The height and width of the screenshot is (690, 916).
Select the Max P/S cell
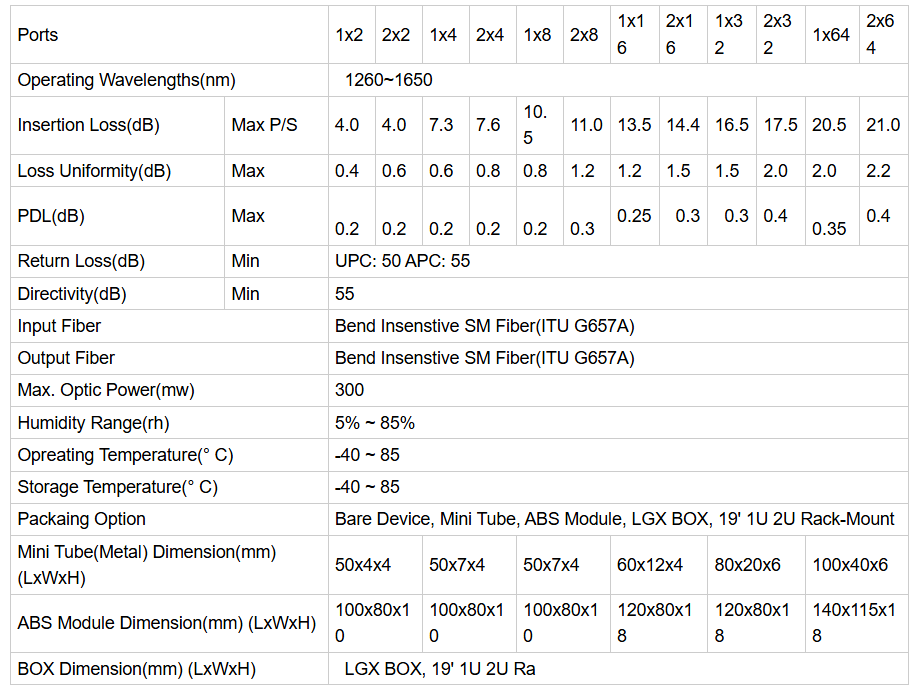pyautogui.click(x=264, y=125)
